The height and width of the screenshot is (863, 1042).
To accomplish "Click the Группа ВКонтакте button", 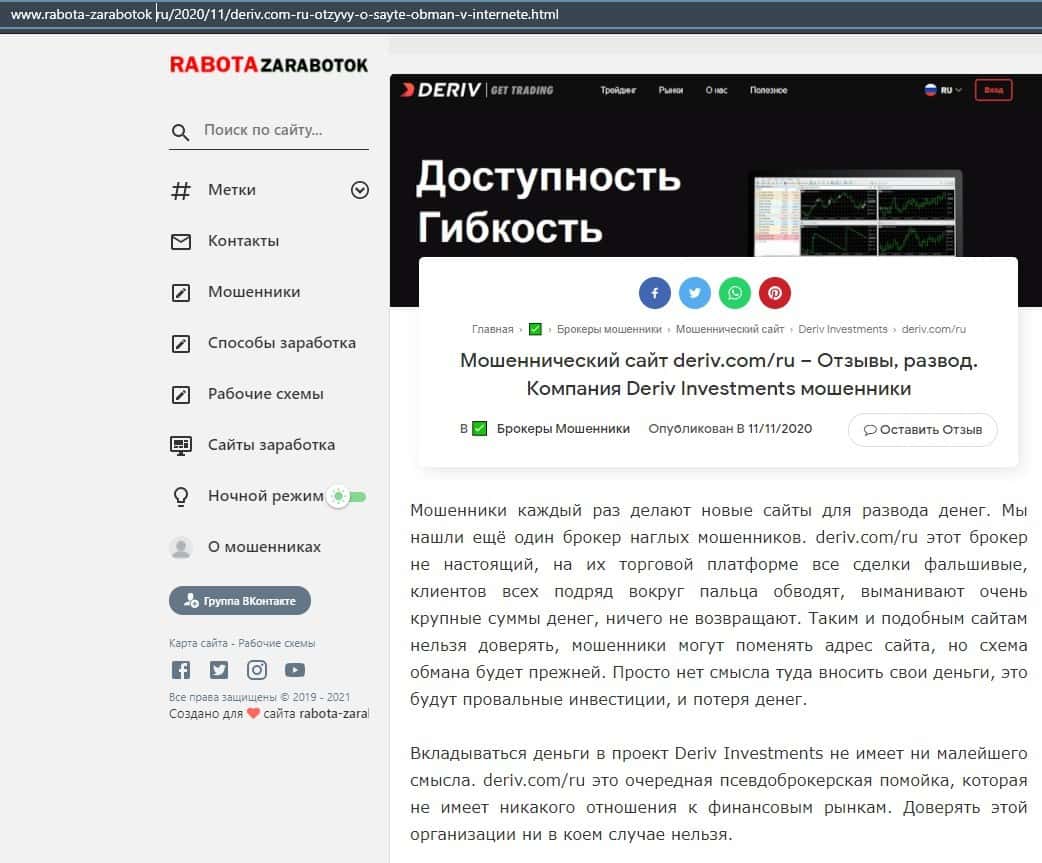I will click(x=240, y=601).
